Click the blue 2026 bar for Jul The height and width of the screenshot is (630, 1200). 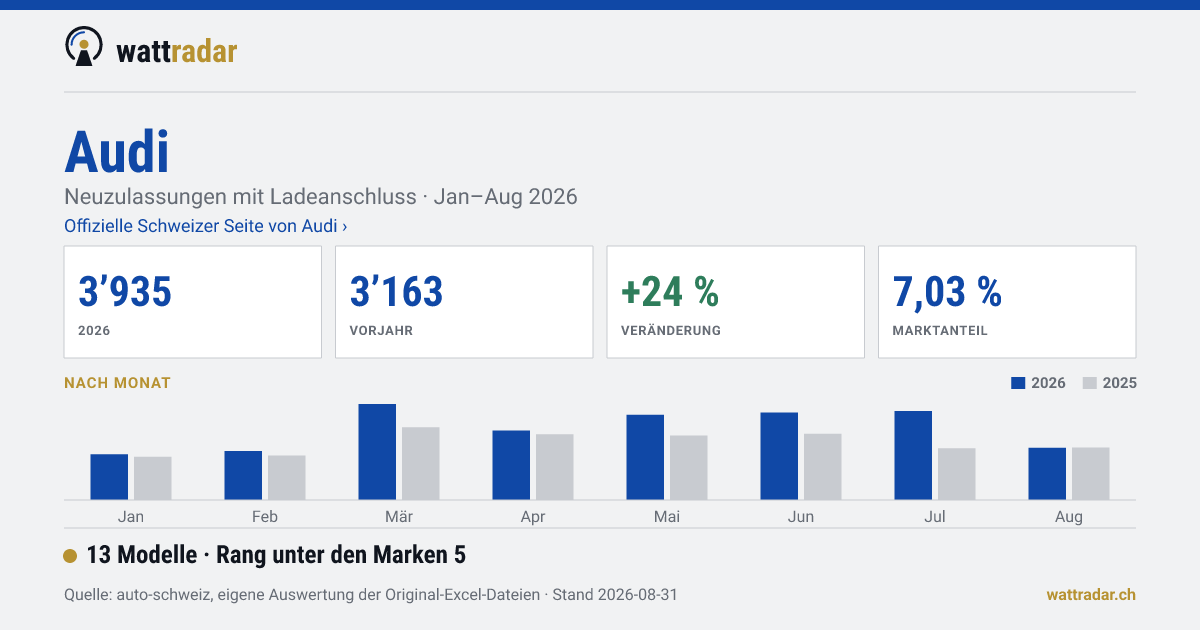[913, 455]
